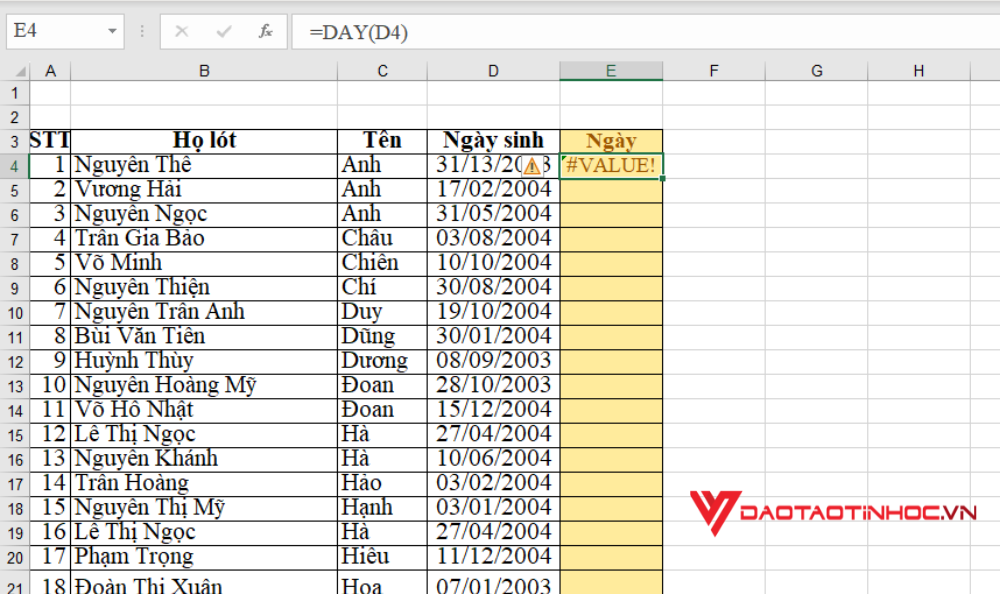Cancel the formula using the X icon

pyautogui.click(x=181, y=30)
